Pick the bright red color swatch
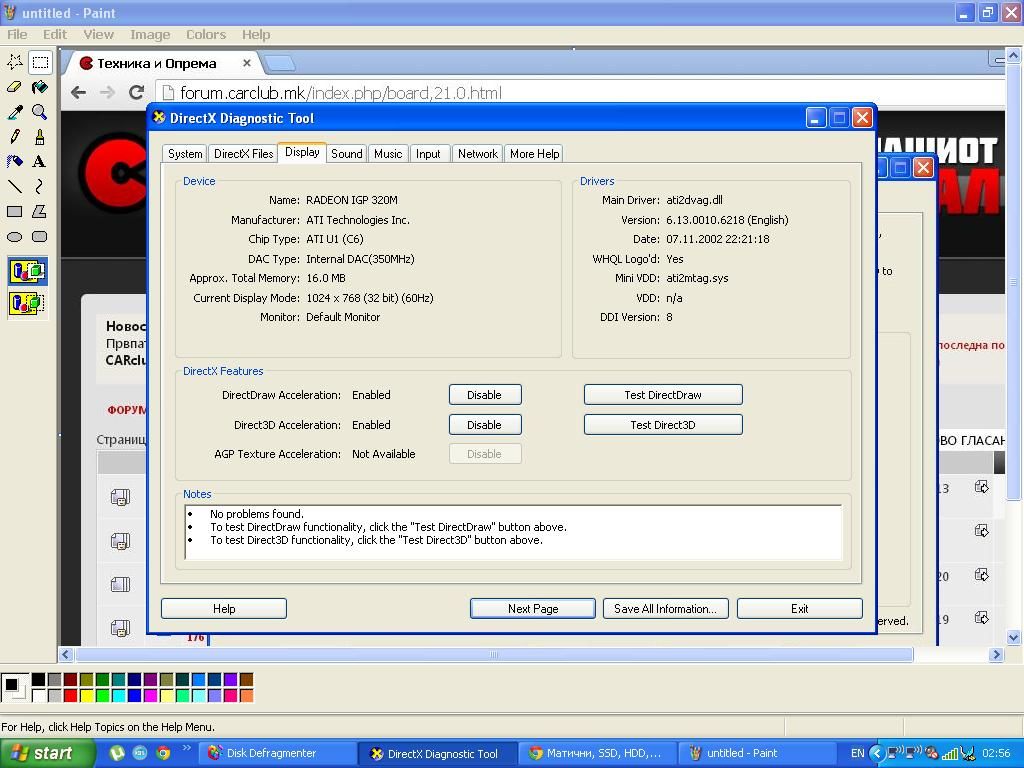Screen dimensions: 1024x768 [x=71, y=696]
